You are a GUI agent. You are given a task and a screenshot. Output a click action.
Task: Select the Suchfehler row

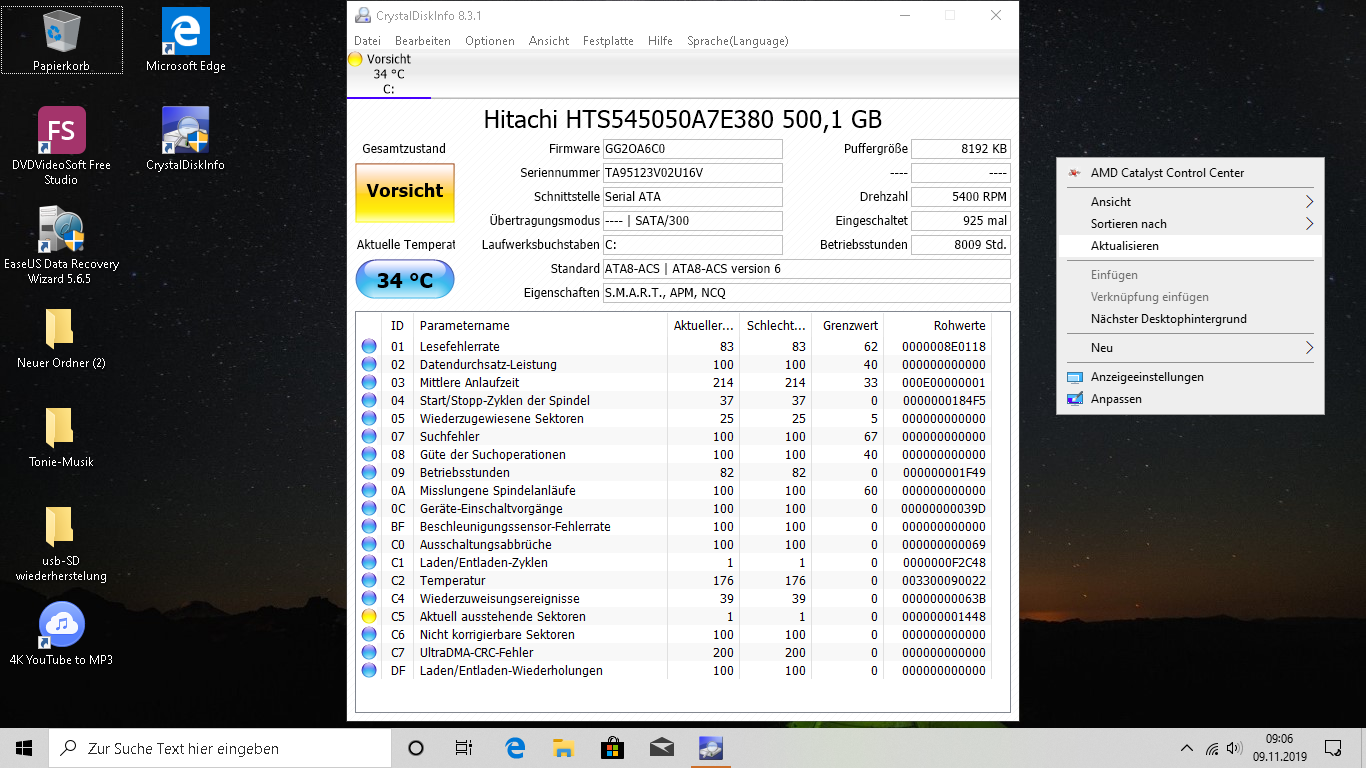coord(675,437)
